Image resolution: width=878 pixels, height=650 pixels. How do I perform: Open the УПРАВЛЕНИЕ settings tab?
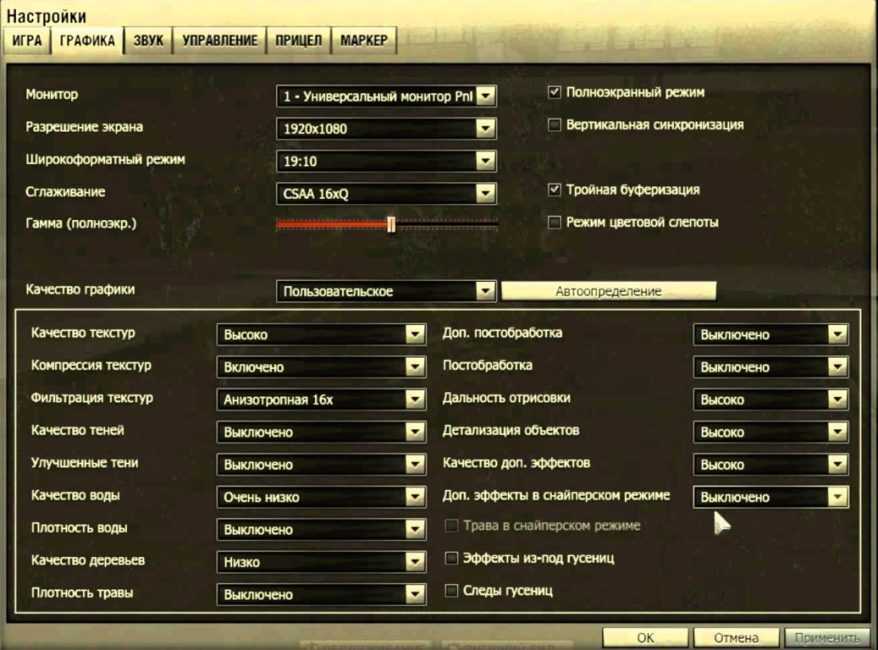tap(220, 41)
